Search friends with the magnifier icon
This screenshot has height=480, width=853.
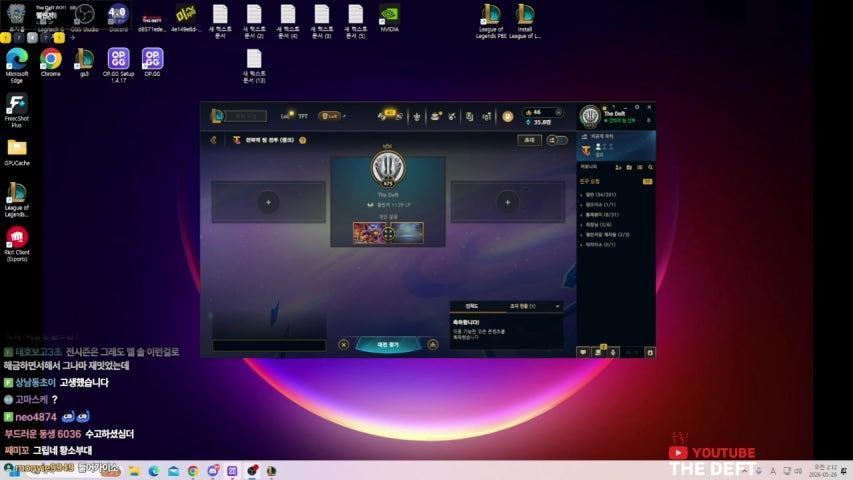click(x=650, y=167)
